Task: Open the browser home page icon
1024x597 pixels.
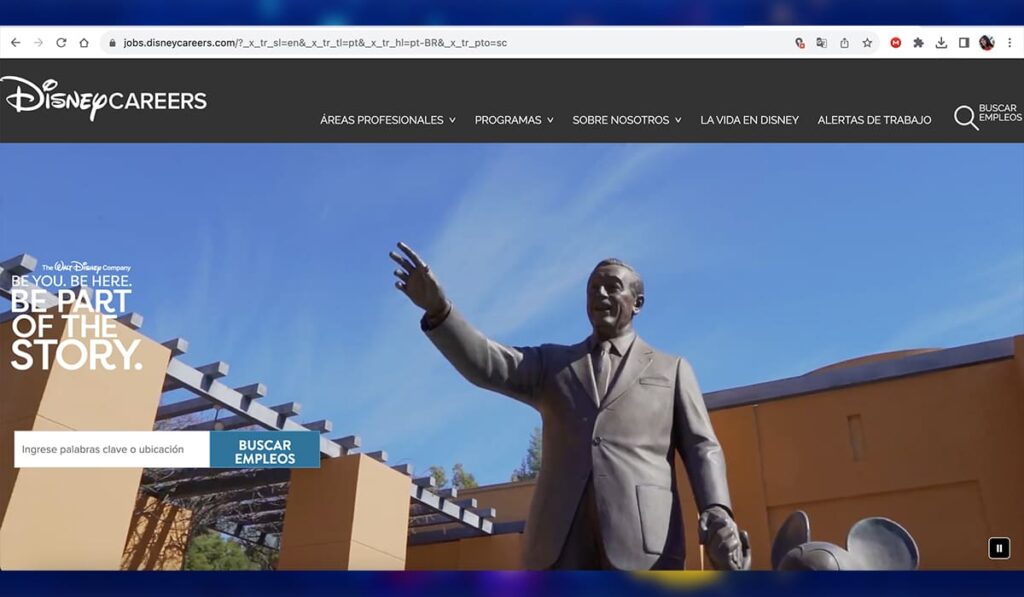Action: click(84, 42)
